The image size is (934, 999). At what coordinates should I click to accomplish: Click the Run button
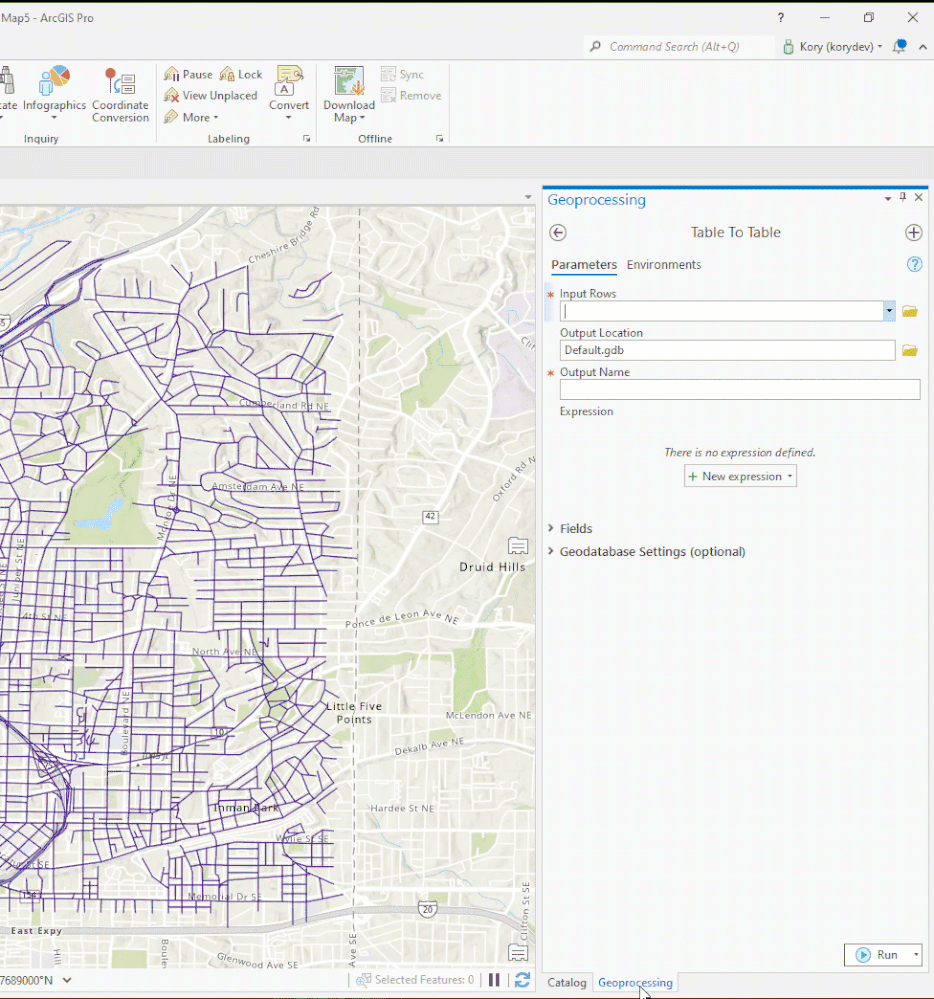877,954
